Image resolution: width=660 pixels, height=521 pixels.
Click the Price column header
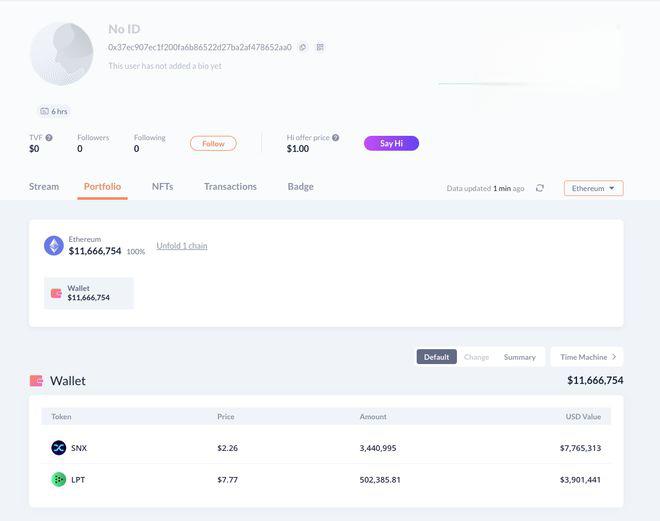pos(226,417)
